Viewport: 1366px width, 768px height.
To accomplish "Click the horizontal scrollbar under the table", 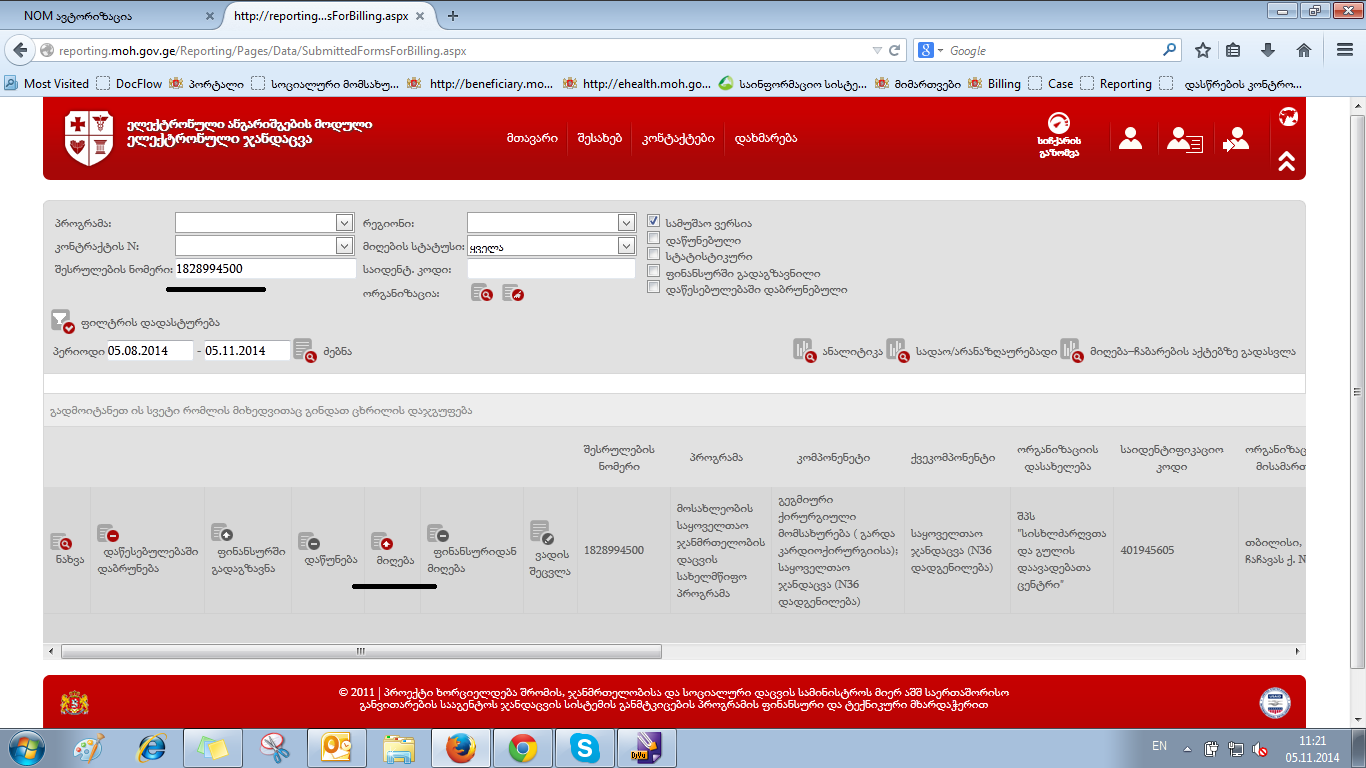I will click(360, 651).
